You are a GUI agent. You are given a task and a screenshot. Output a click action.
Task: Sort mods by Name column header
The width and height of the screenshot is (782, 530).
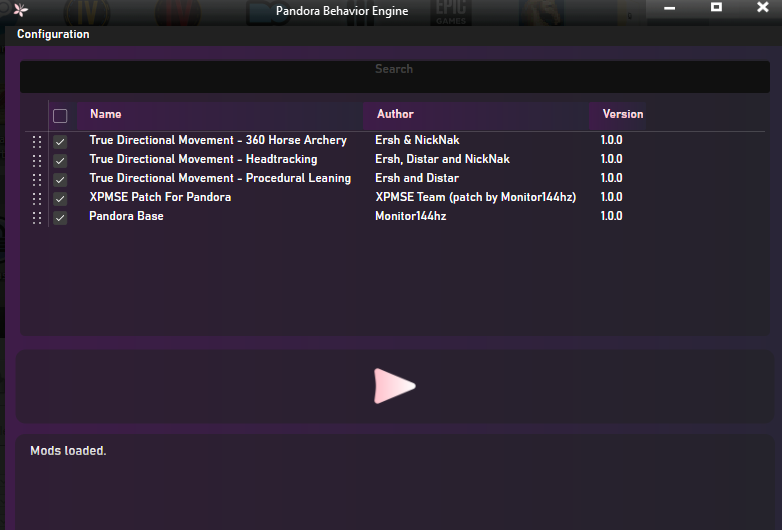click(x=220, y=116)
